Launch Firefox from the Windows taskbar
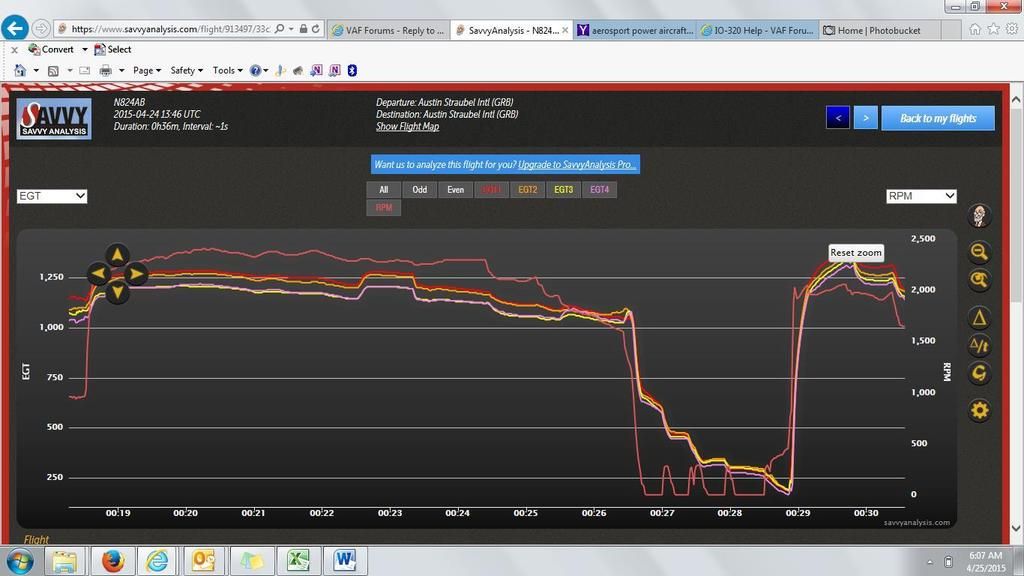1024x576 pixels. pos(111,561)
